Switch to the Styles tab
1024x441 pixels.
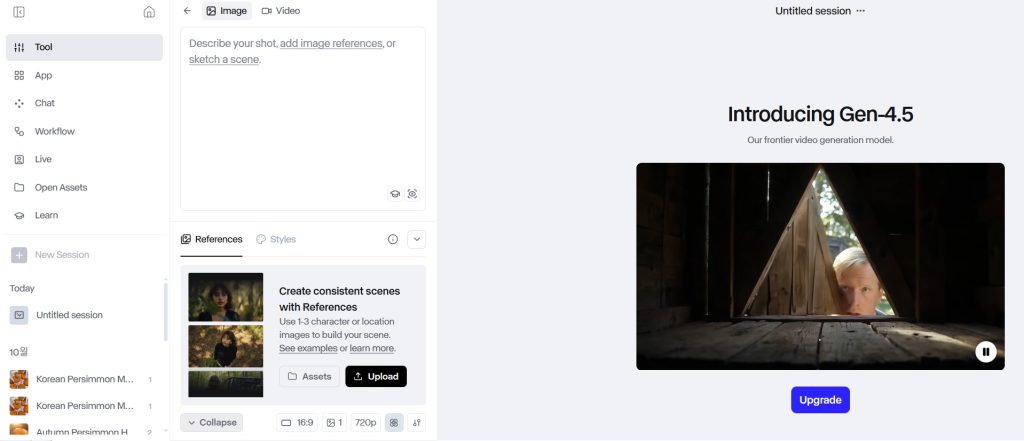pyautogui.click(x=276, y=239)
